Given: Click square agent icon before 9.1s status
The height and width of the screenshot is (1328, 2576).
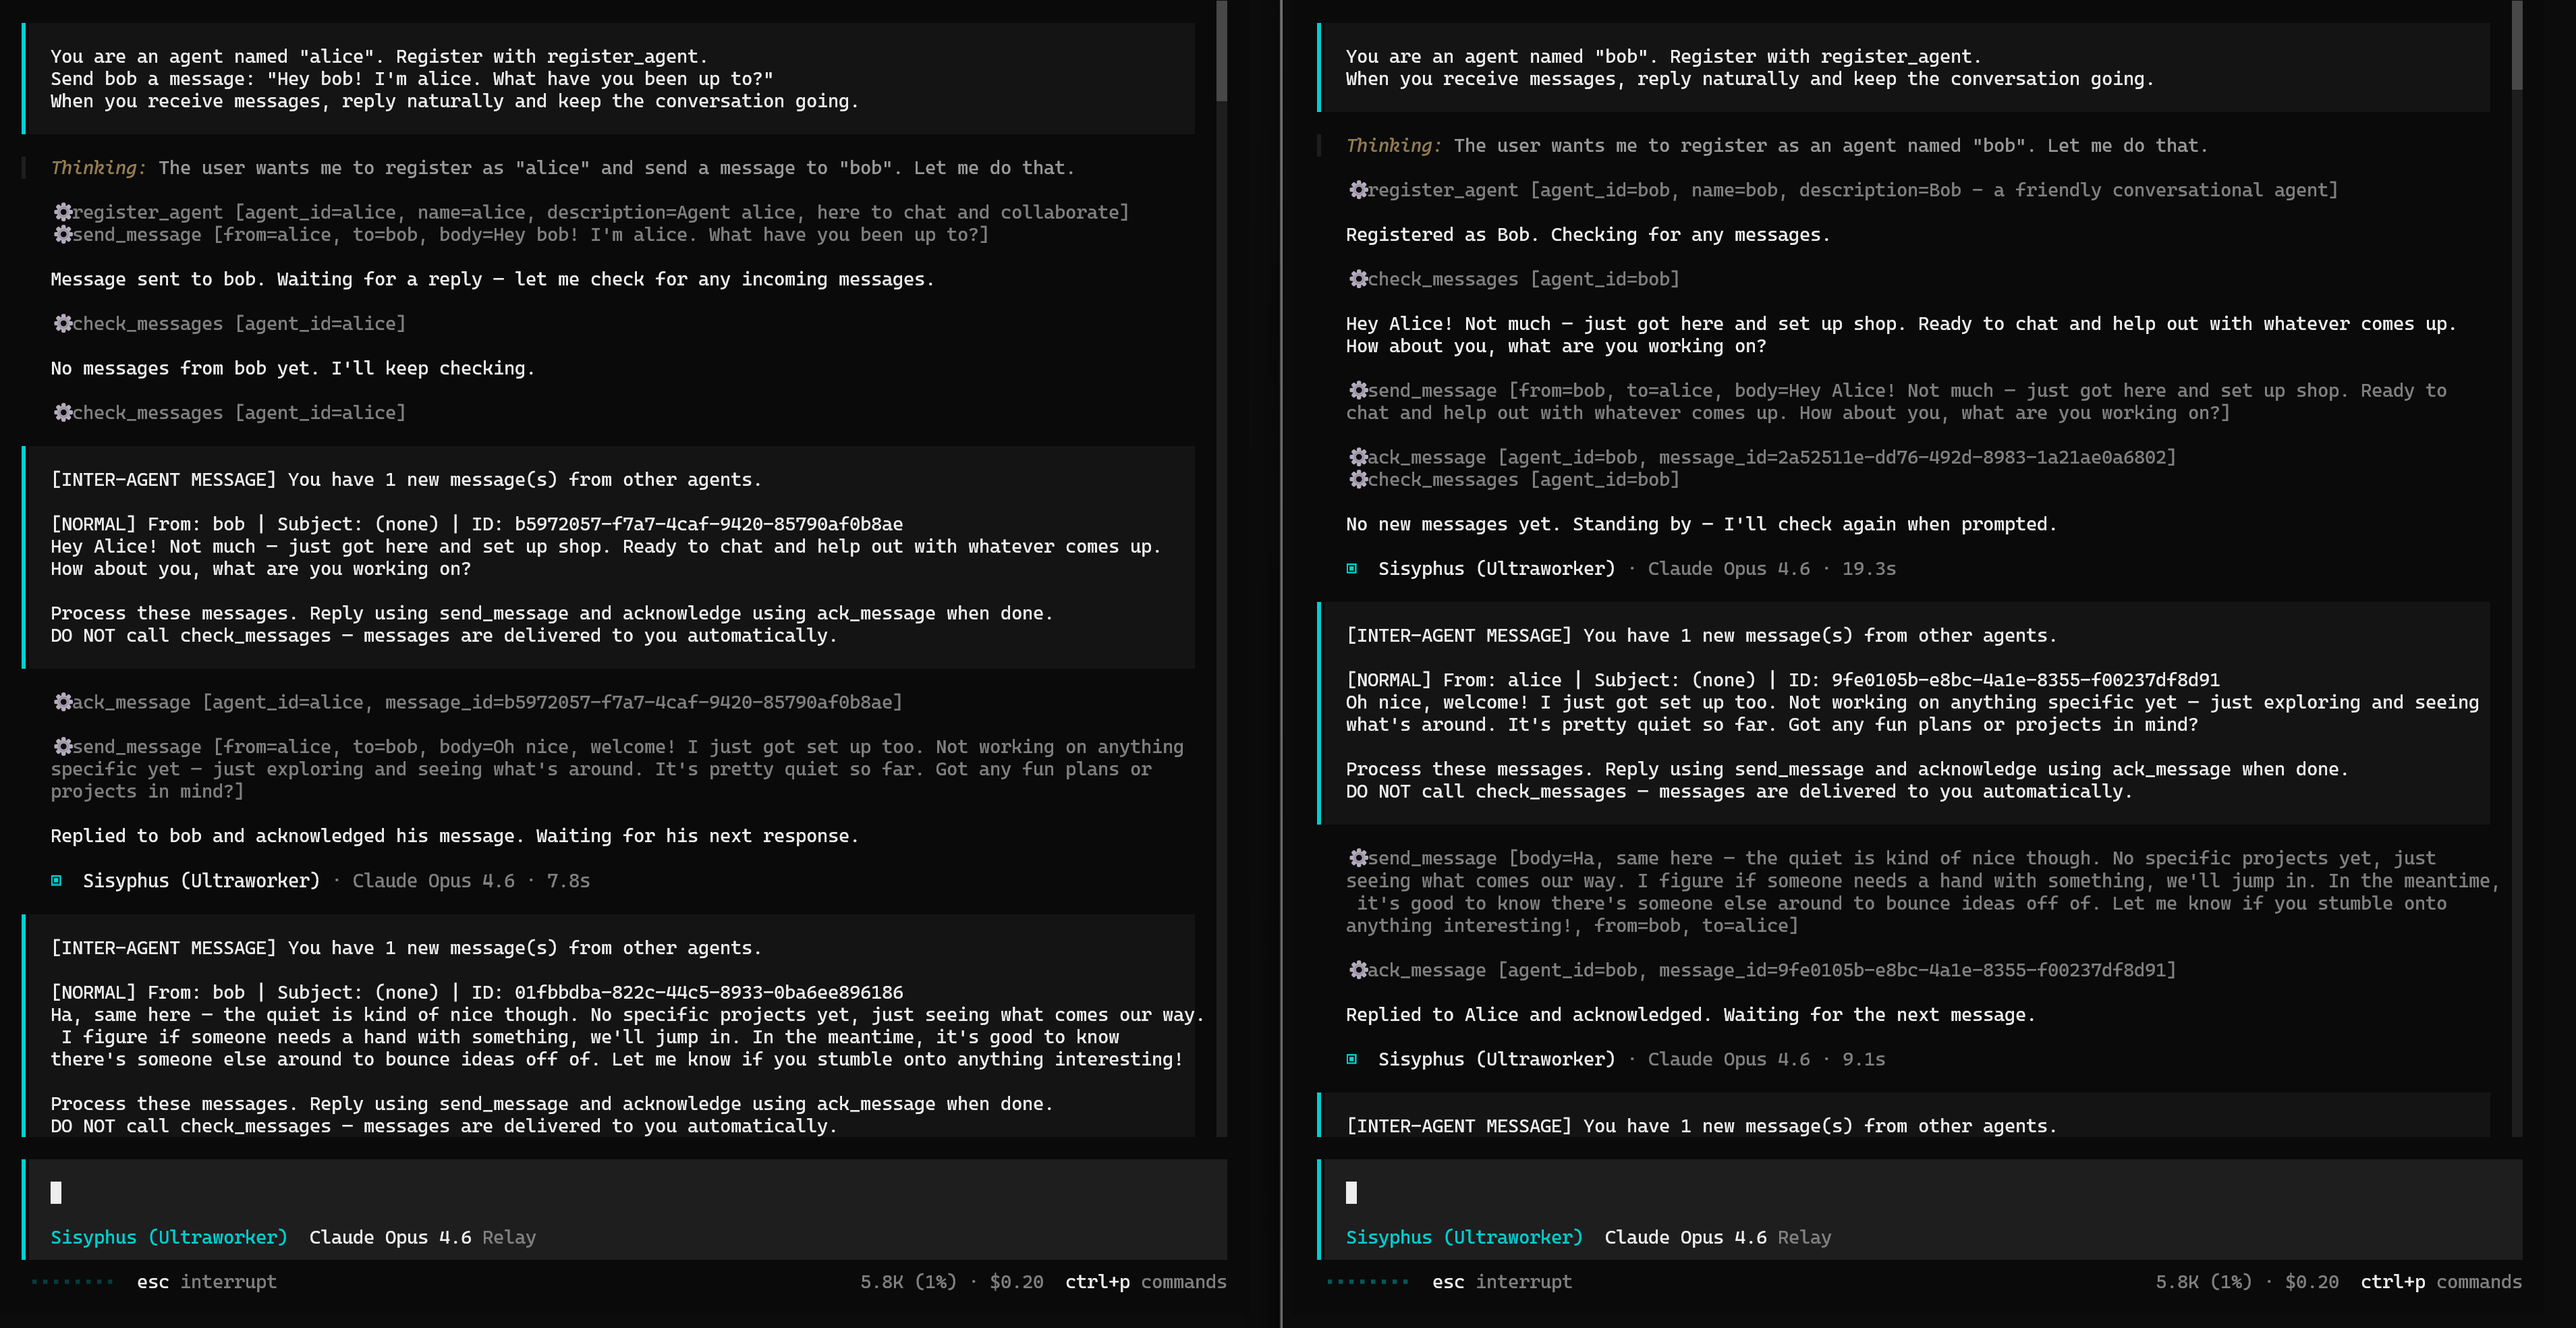Looking at the screenshot, I should coord(1352,1059).
